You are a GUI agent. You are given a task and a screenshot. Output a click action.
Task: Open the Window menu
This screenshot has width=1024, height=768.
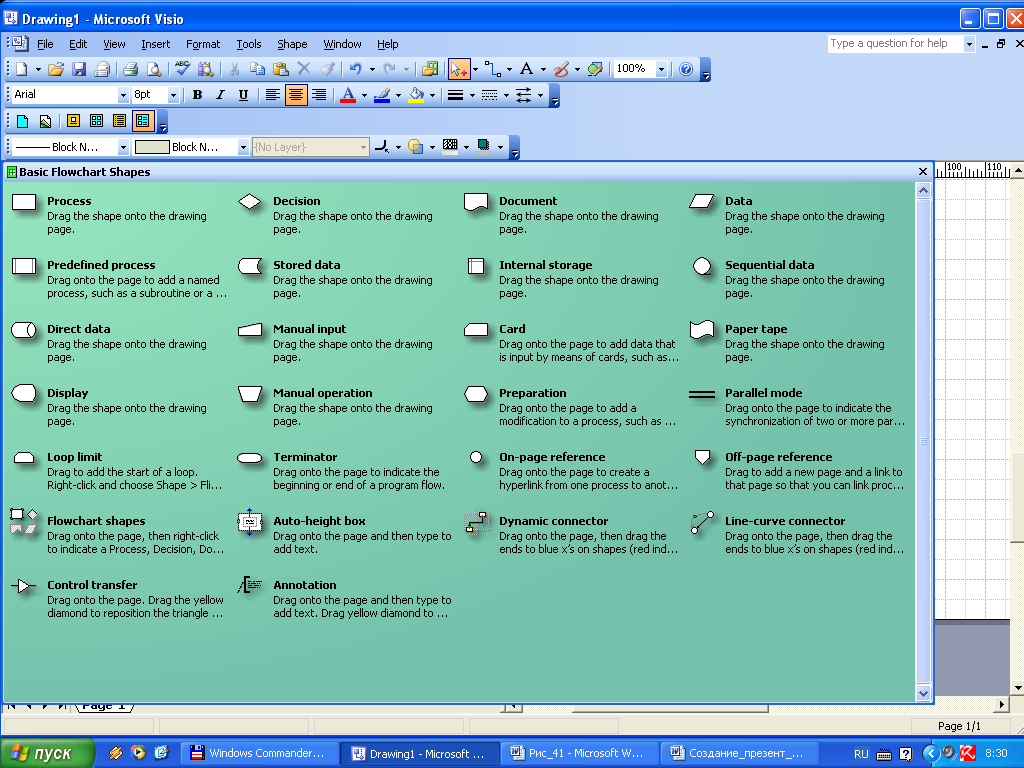(342, 44)
